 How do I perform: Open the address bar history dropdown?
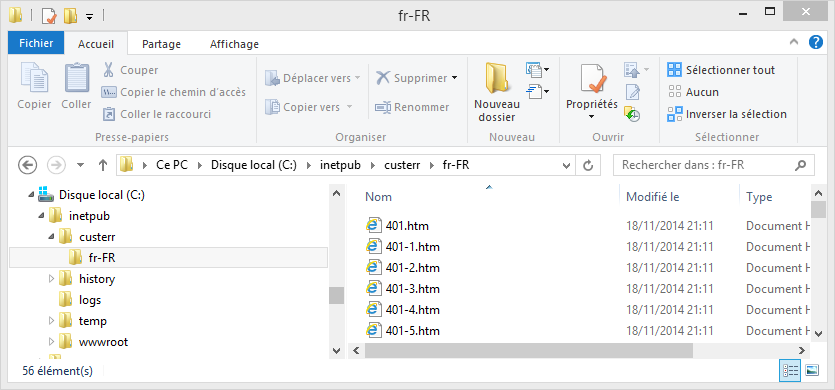[567, 166]
